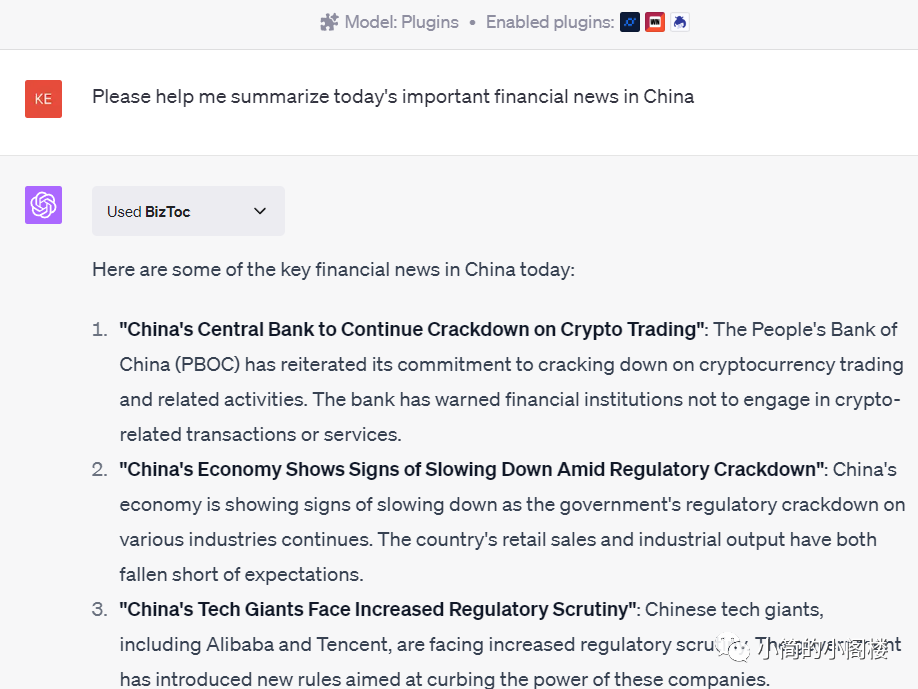Click the purple ChatGPT logo avatar
The image size is (918, 689).
(43, 205)
